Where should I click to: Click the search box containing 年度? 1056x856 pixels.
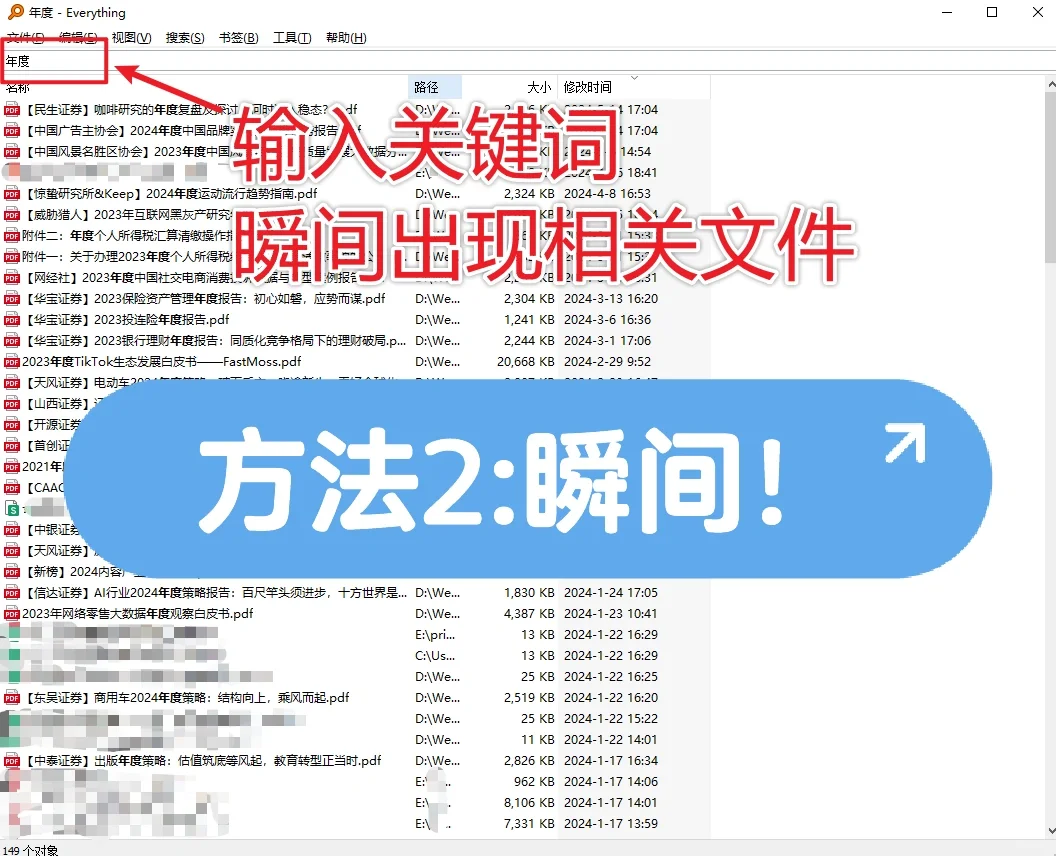pos(54,61)
